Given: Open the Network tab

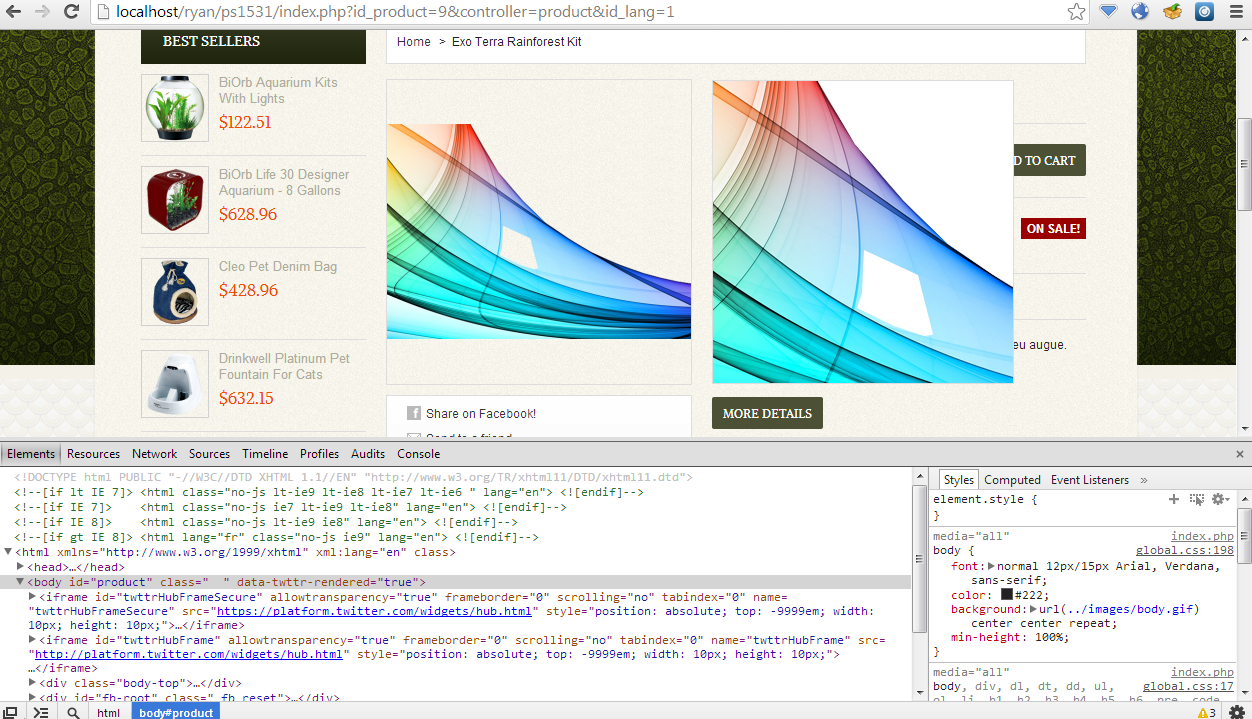Looking at the screenshot, I should click(154, 453).
